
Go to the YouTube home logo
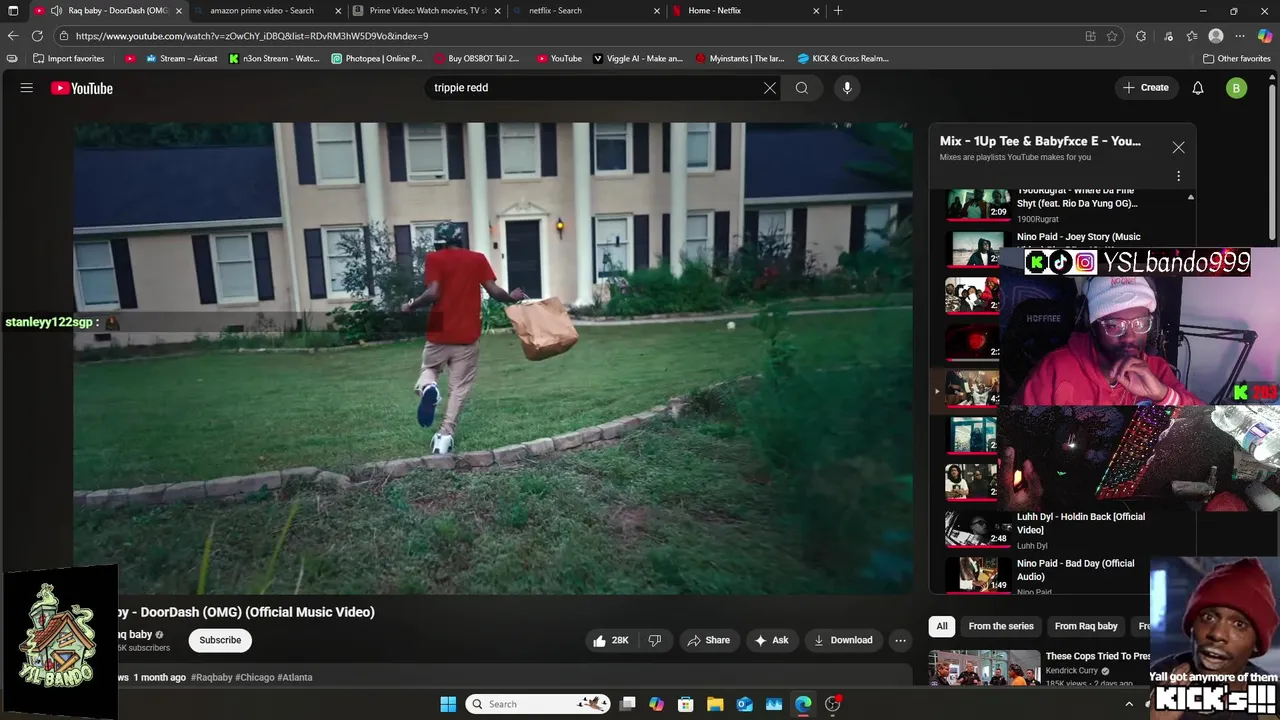pos(82,88)
